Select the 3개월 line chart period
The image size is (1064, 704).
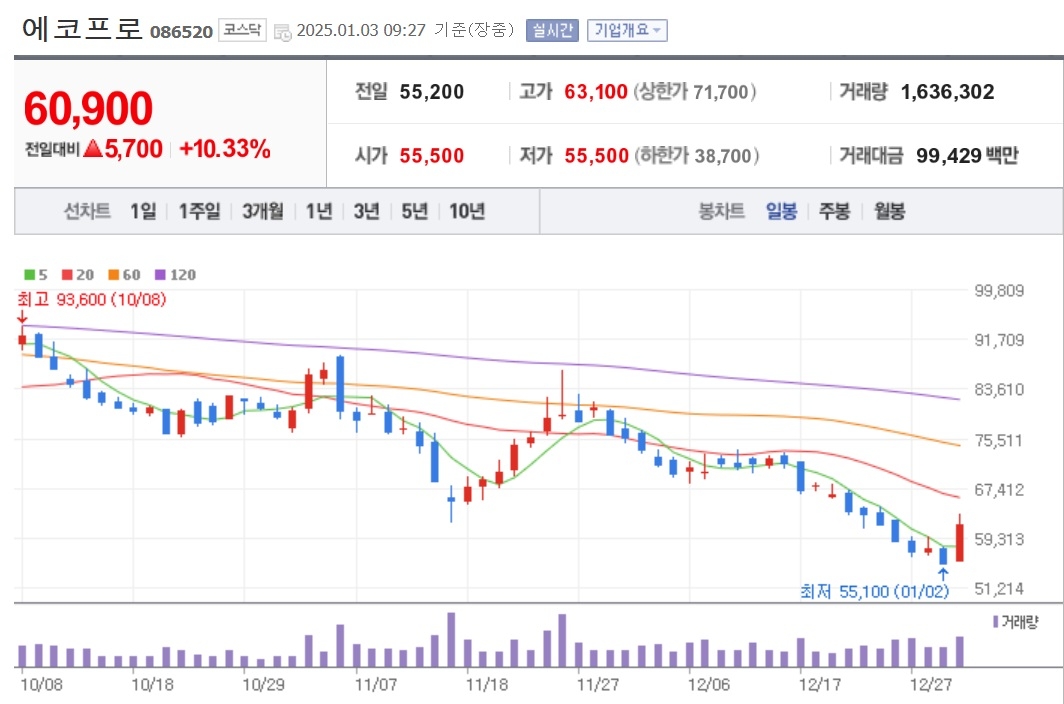coord(263,211)
